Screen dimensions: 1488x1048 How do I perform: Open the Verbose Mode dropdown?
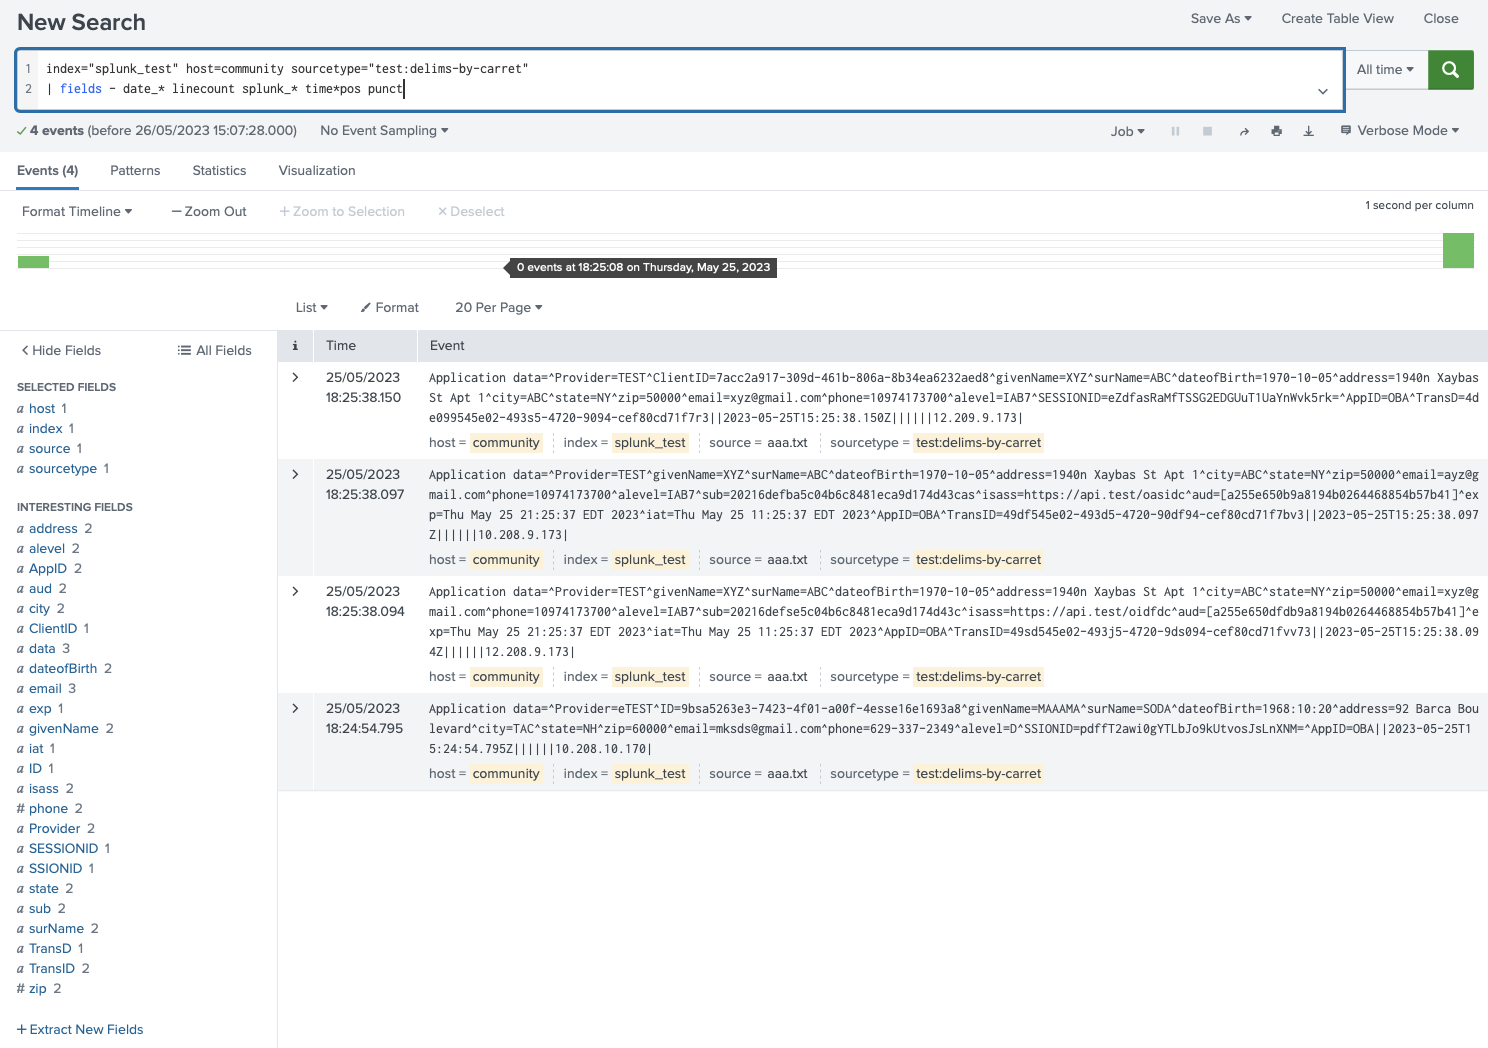point(1399,131)
